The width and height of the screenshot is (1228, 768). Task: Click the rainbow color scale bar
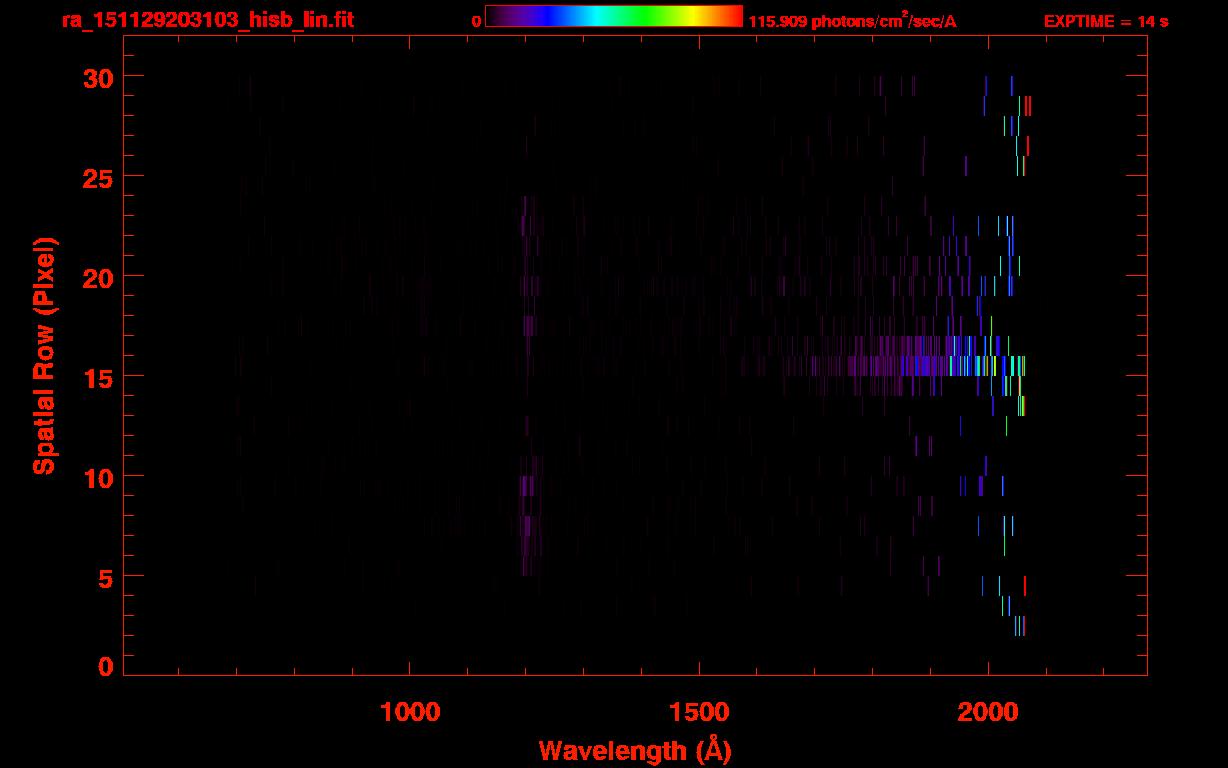(614, 16)
